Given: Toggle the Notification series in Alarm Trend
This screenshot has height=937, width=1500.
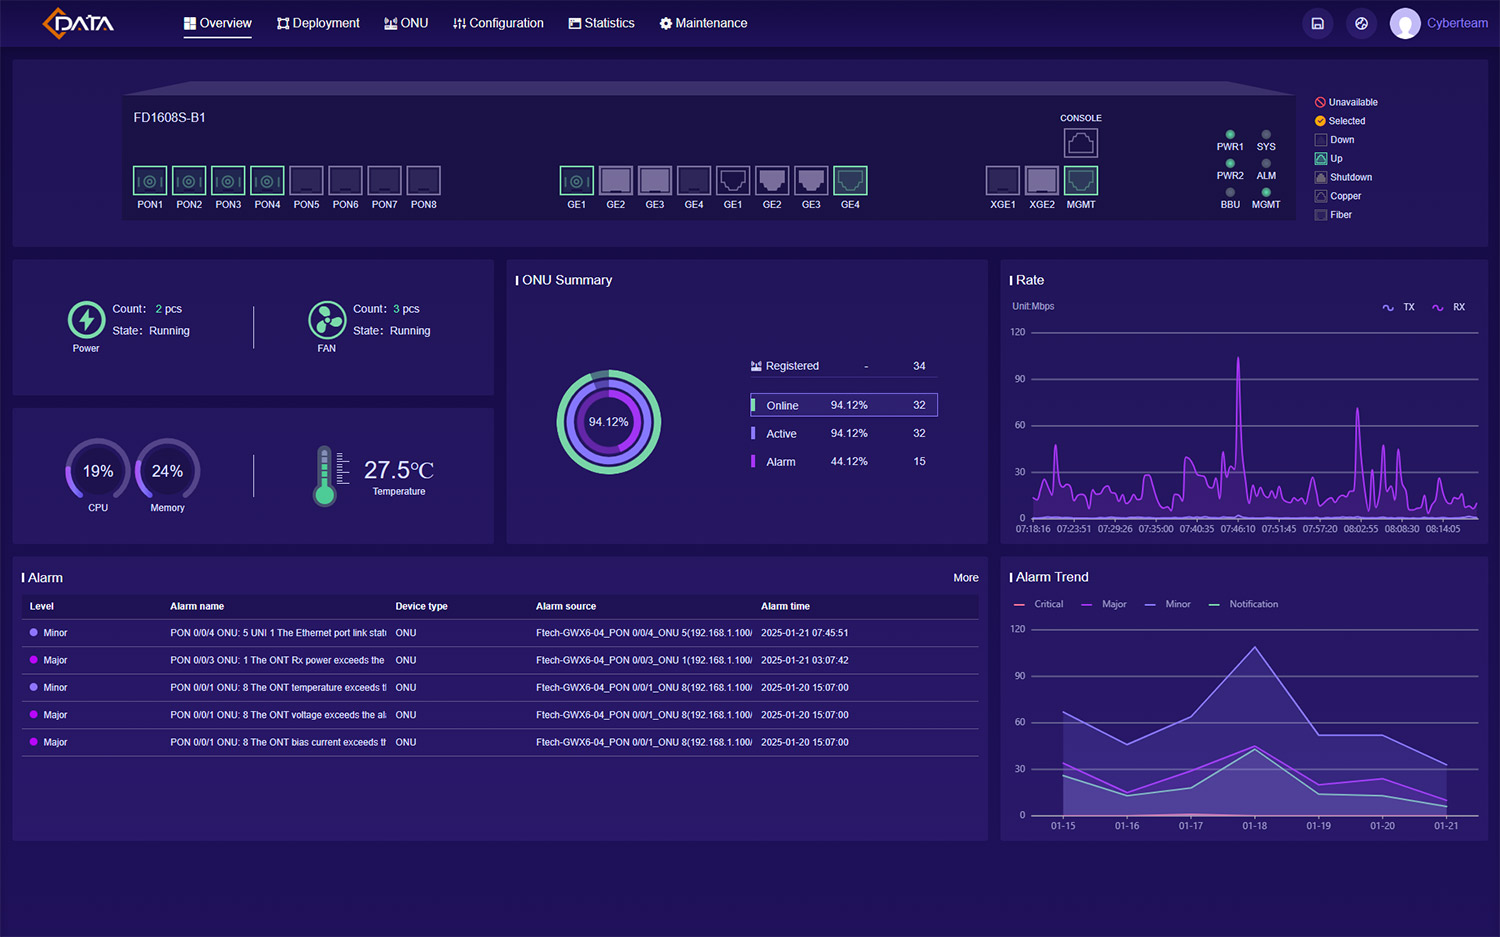Looking at the screenshot, I should tap(1243, 604).
